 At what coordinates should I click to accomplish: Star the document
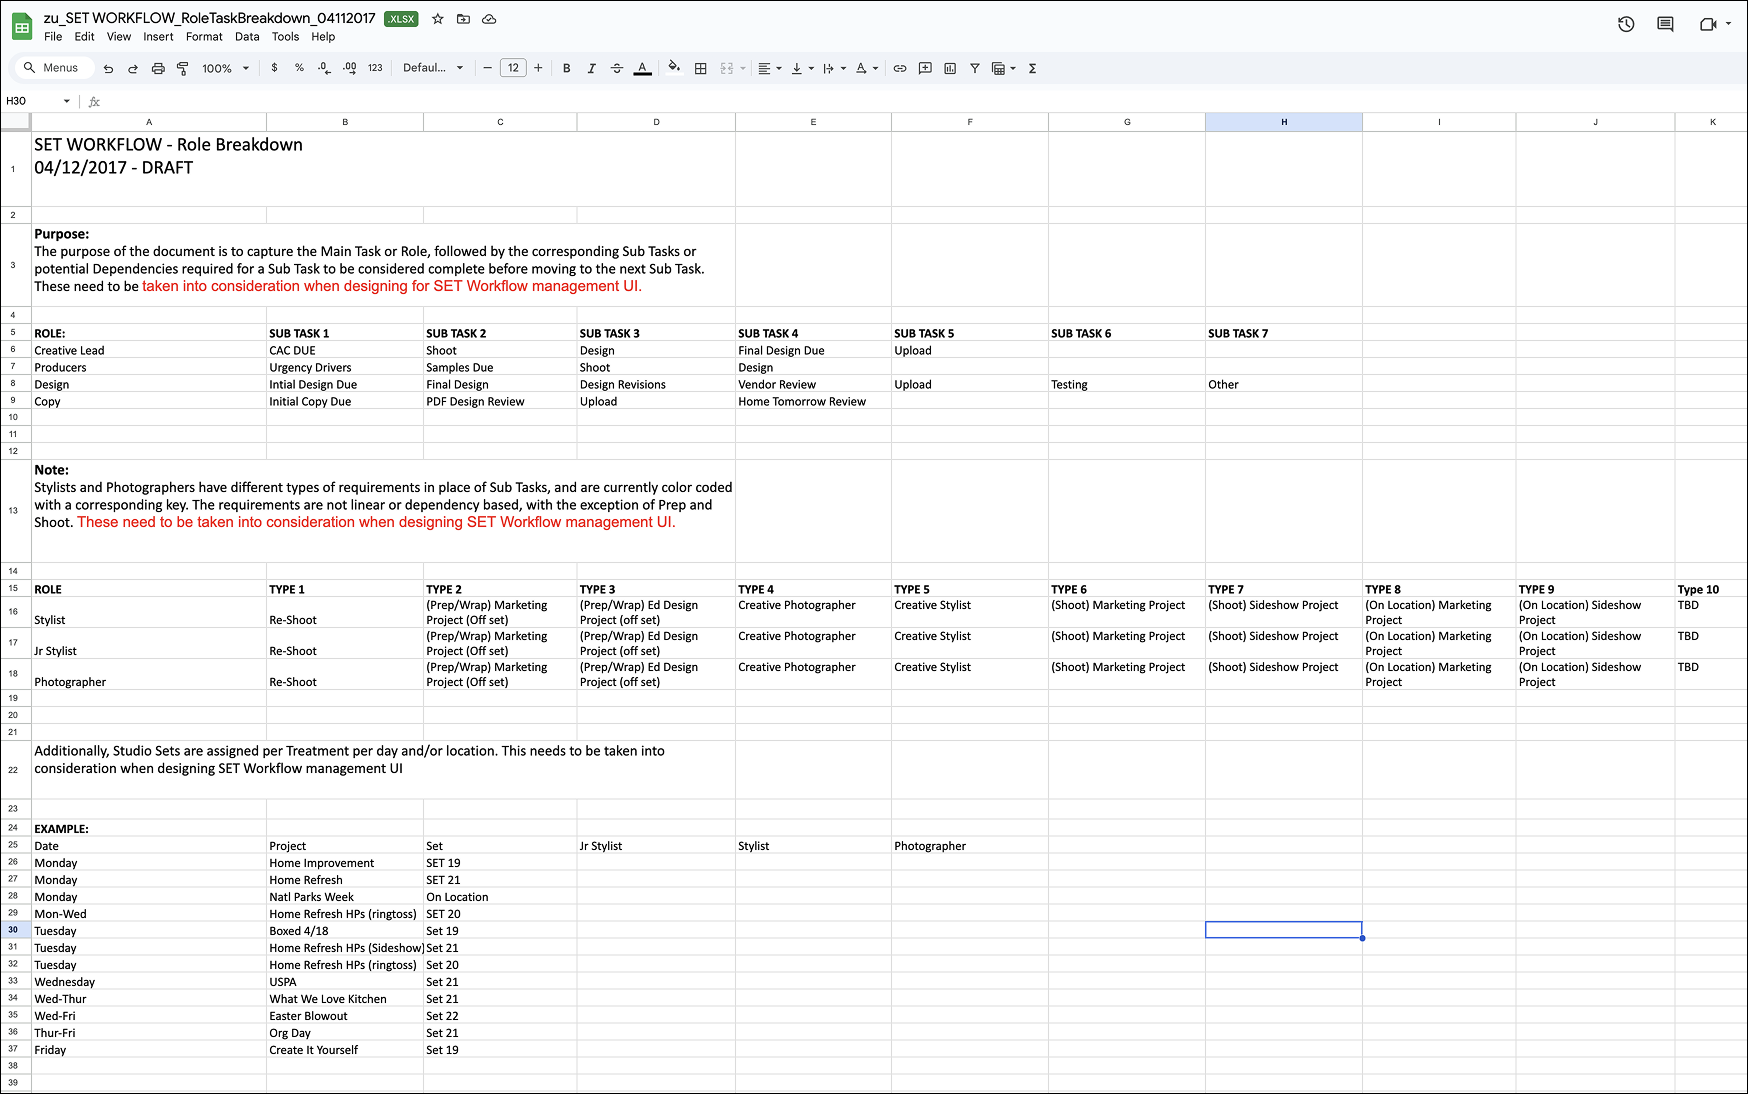tap(438, 19)
